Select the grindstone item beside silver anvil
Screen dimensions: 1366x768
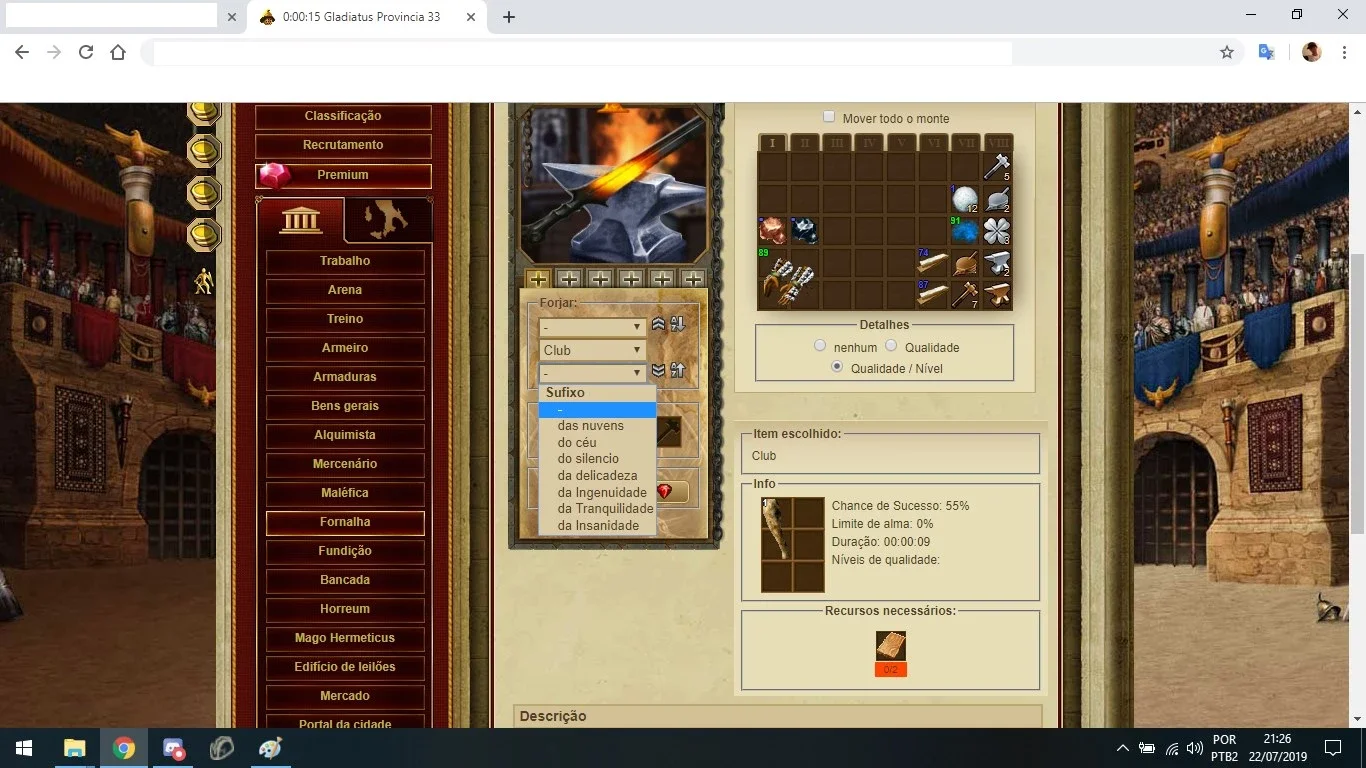click(x=964, y=263)
